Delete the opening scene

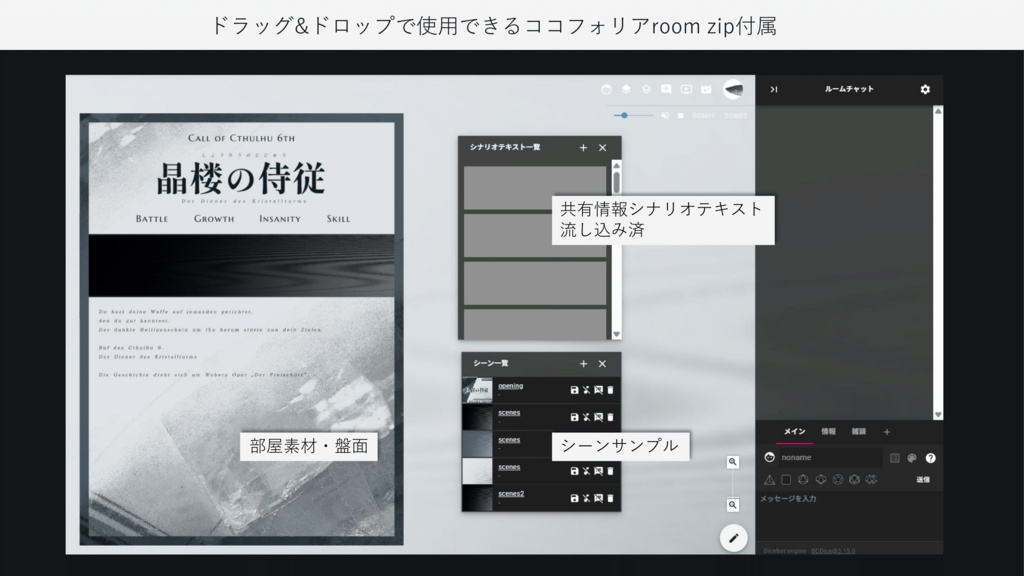pos(611,390)
